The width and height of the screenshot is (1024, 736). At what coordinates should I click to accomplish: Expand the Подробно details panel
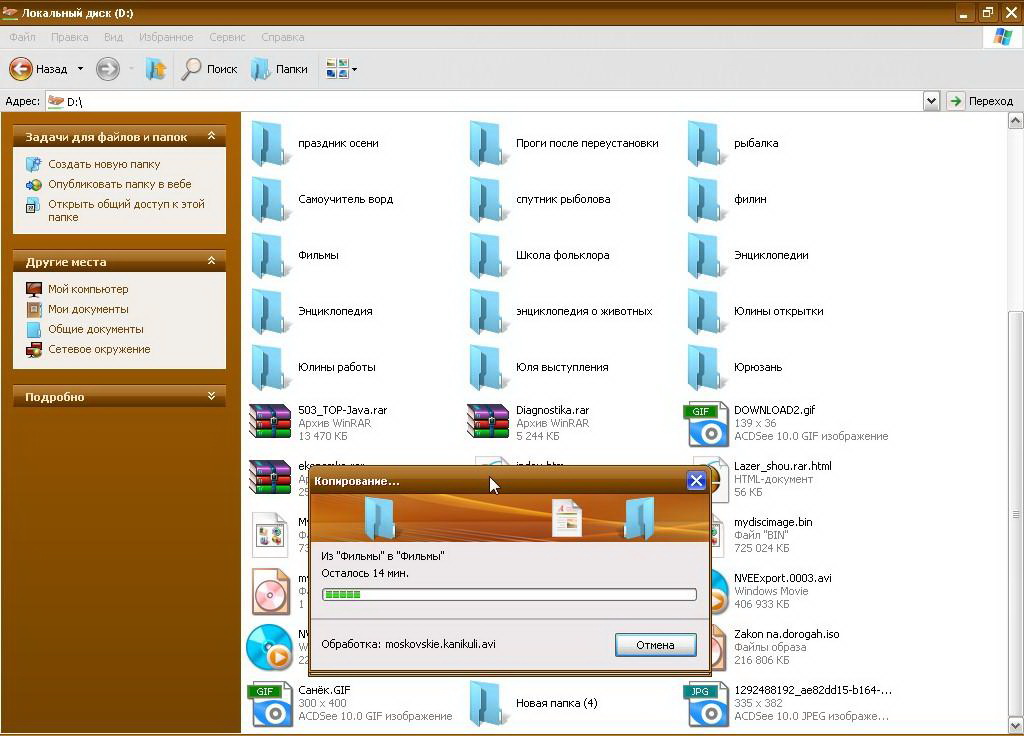click(211, 397)
